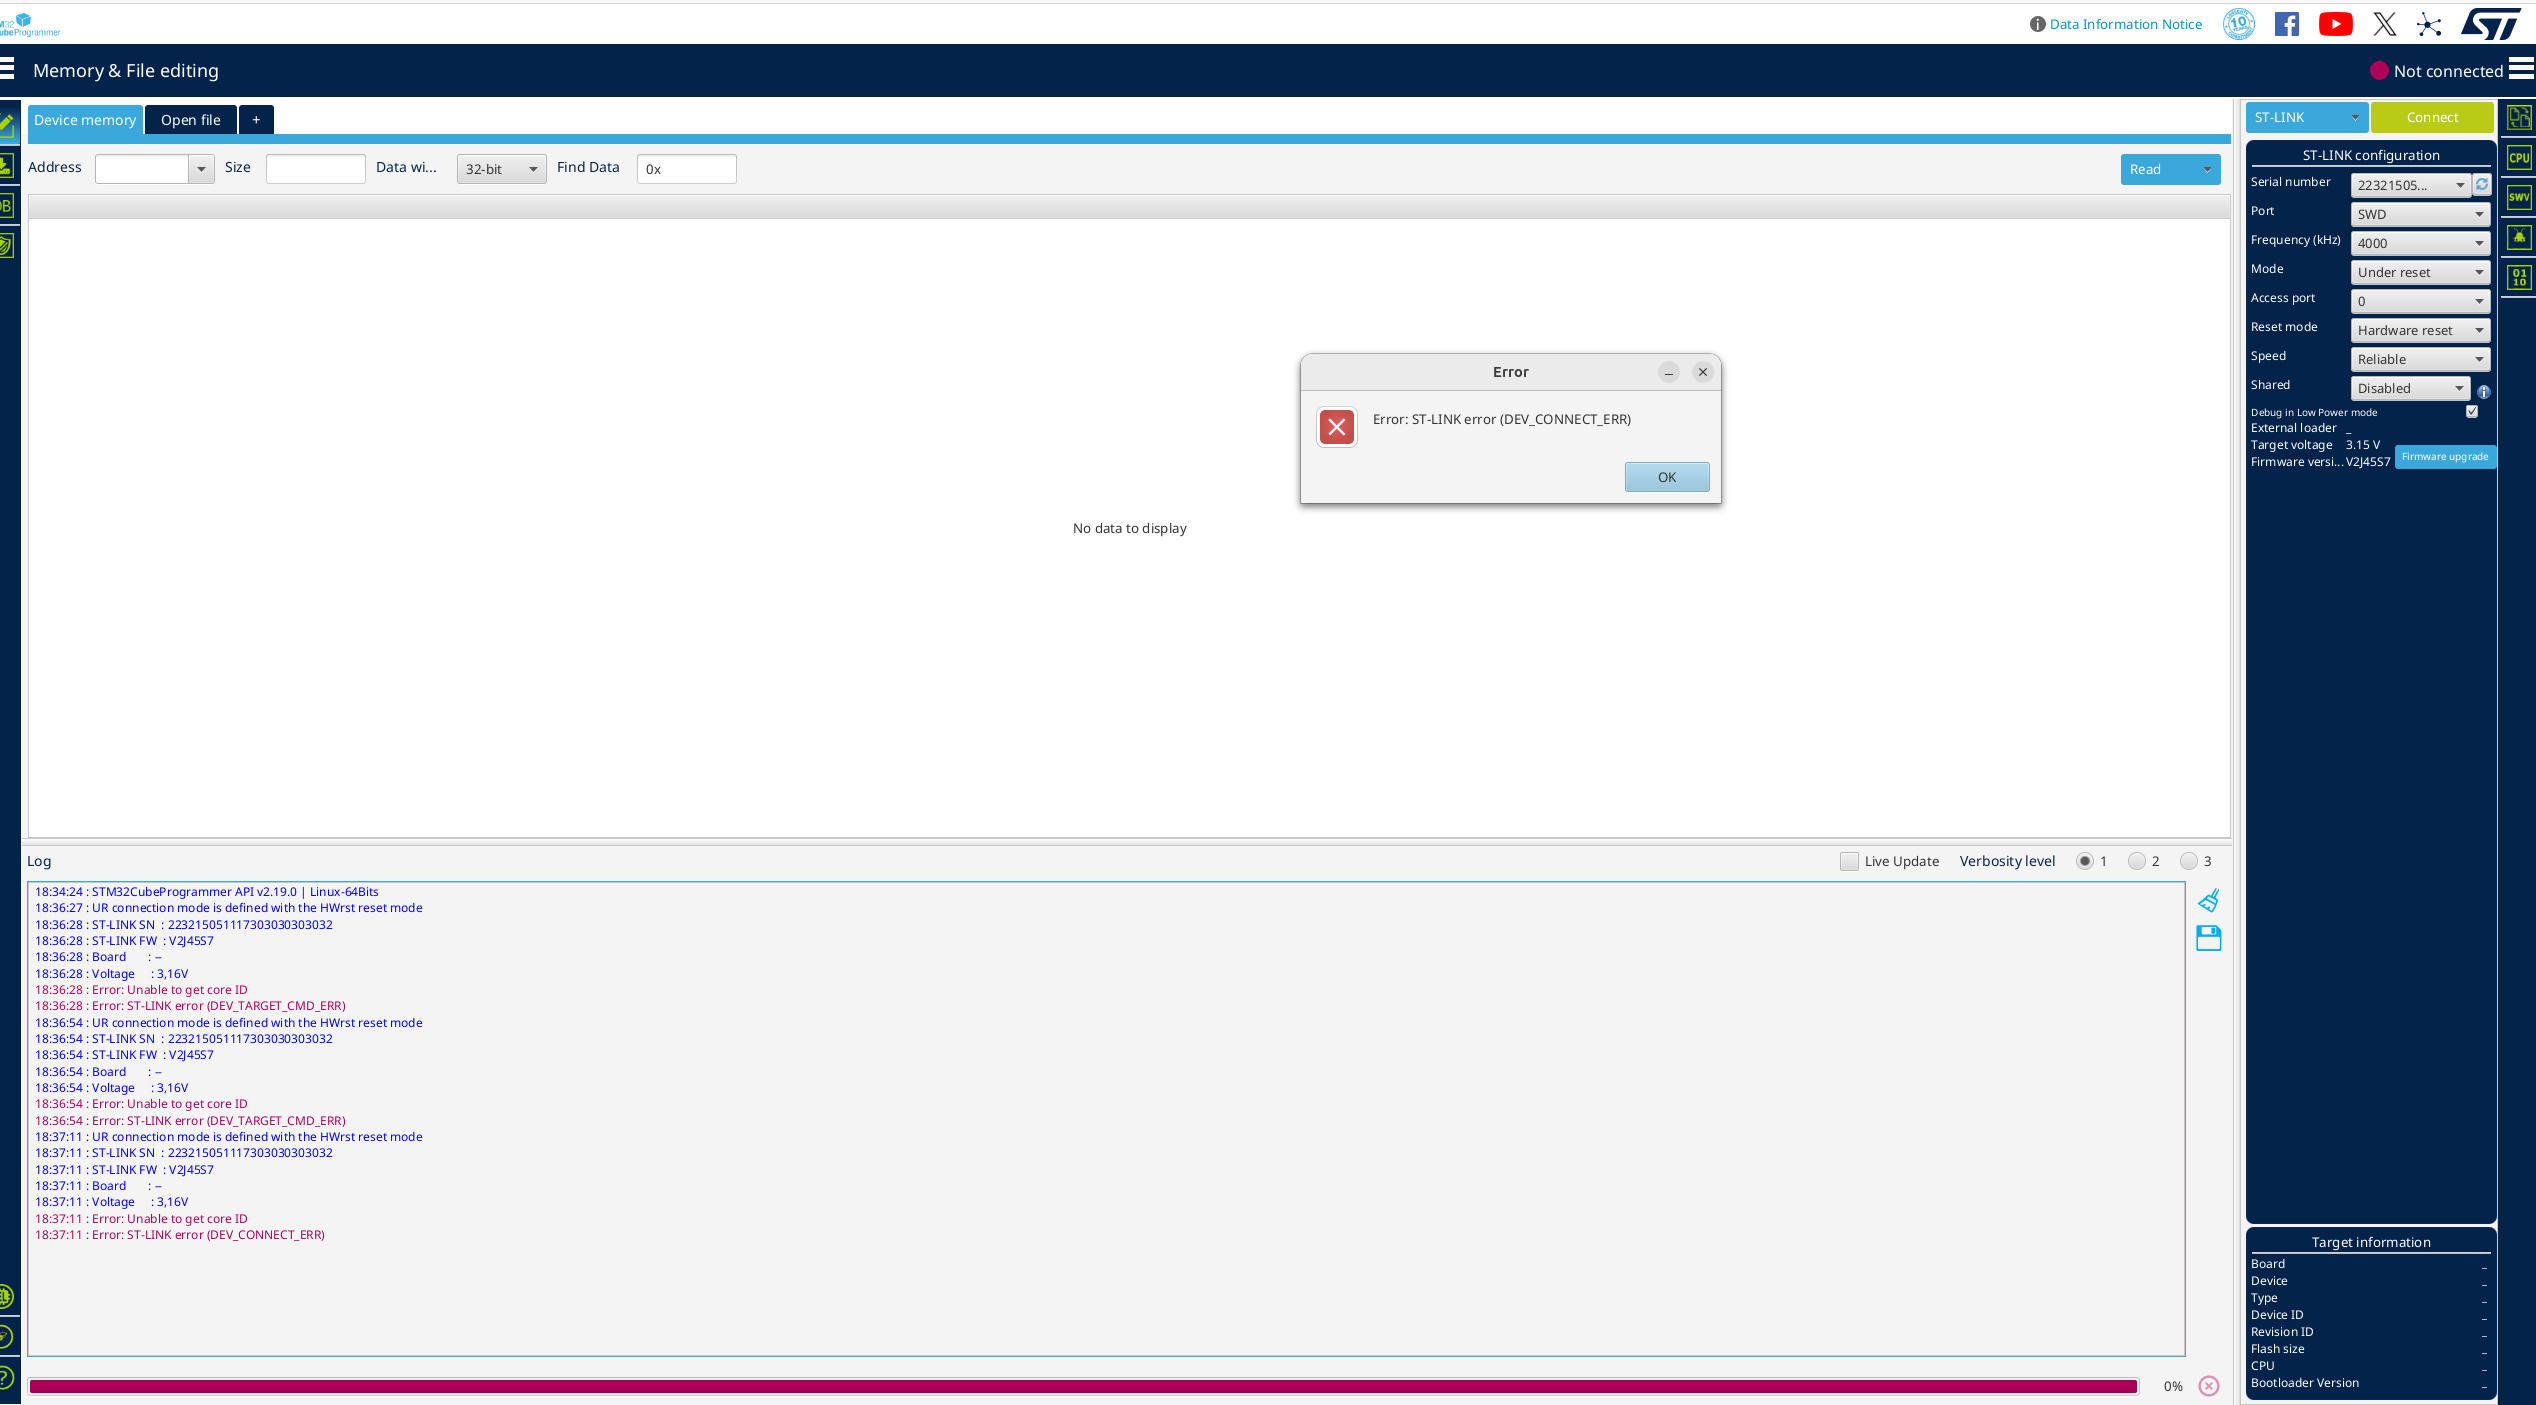Click the Find Data input field
The height and width of the screenshot is (1405, 2536).
pos(687,169)
